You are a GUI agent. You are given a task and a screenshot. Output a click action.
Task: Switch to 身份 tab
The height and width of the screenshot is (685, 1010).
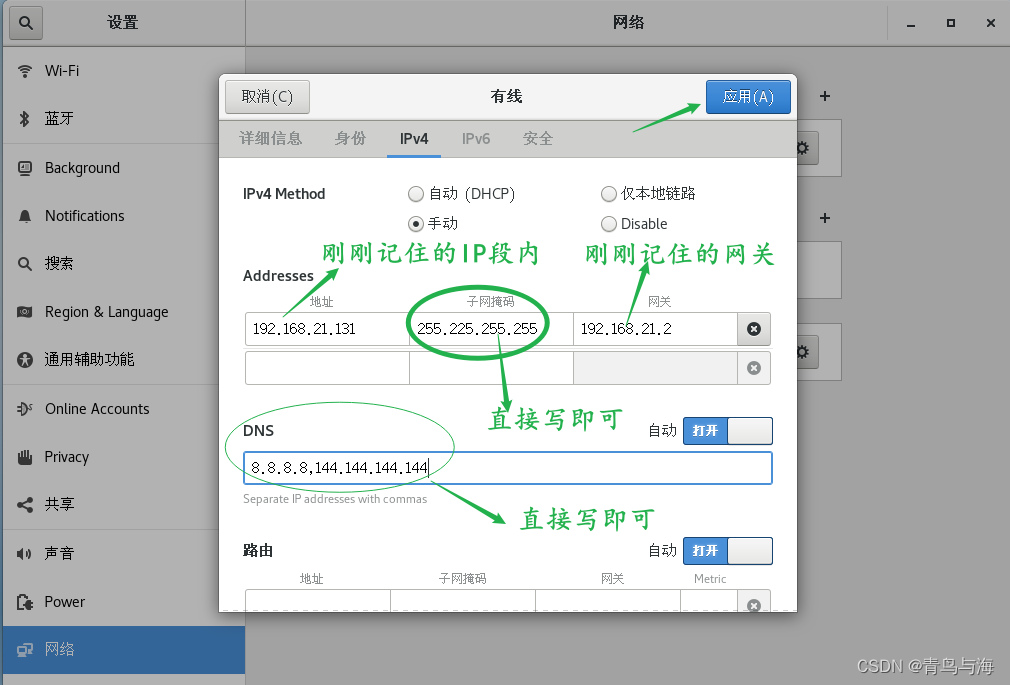pos(350,139)
